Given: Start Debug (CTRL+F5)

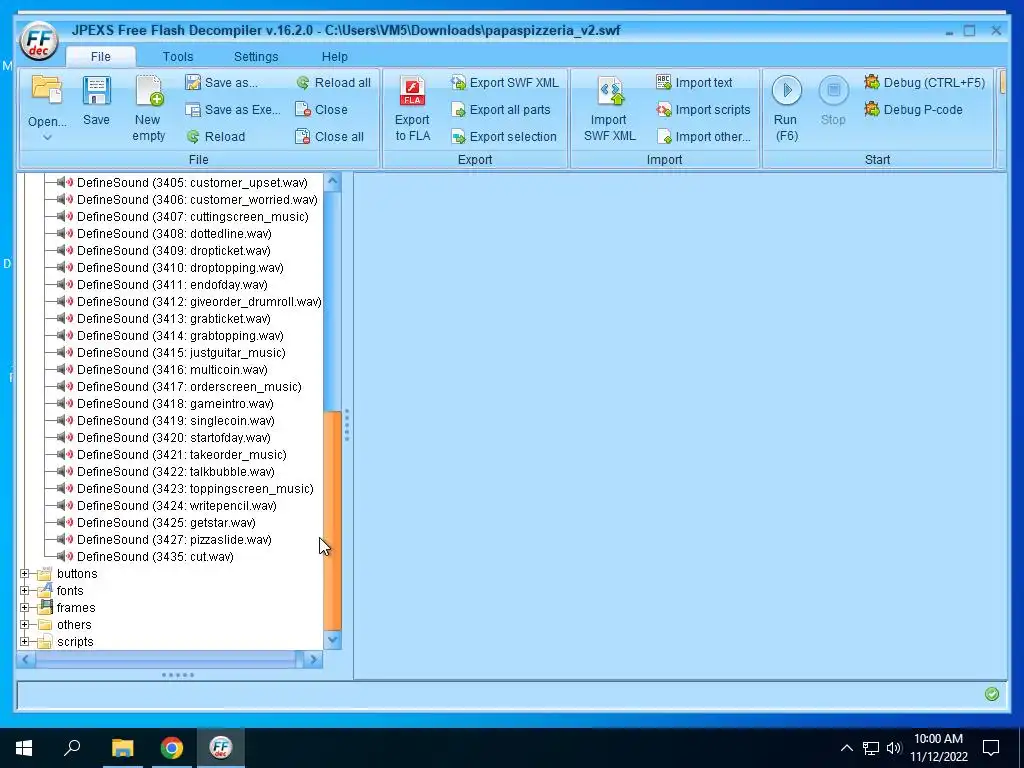Looking at the screenshot, I should [924, 82].
